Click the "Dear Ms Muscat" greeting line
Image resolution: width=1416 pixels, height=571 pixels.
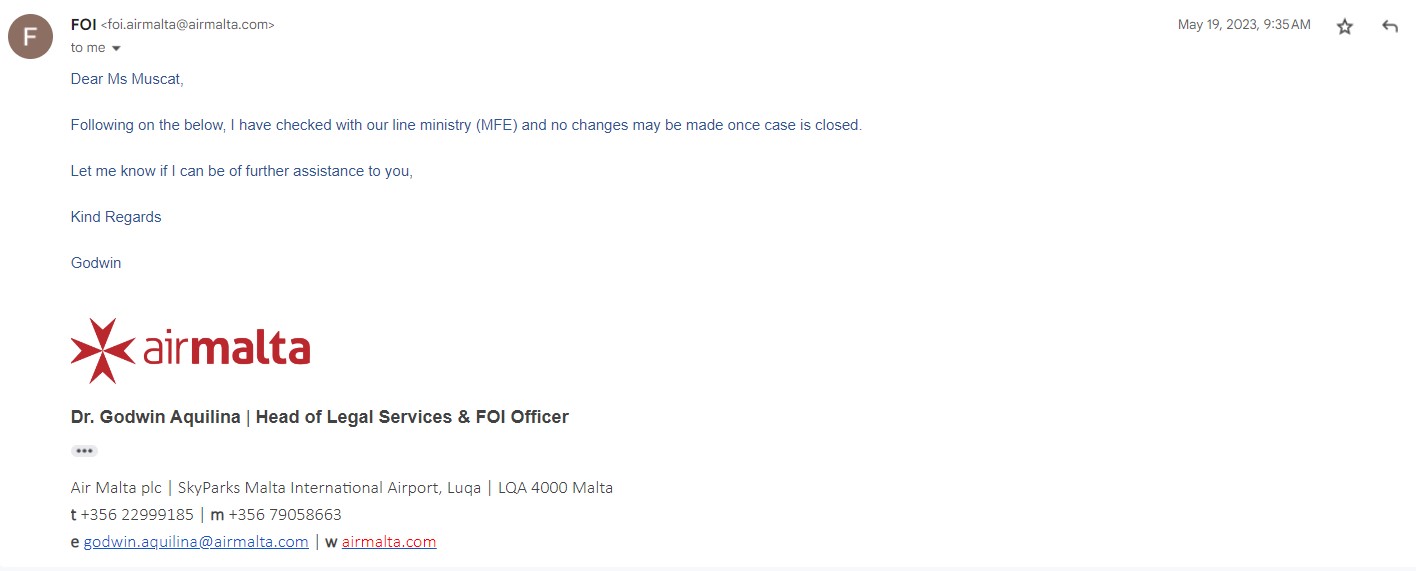click(127, 79)
